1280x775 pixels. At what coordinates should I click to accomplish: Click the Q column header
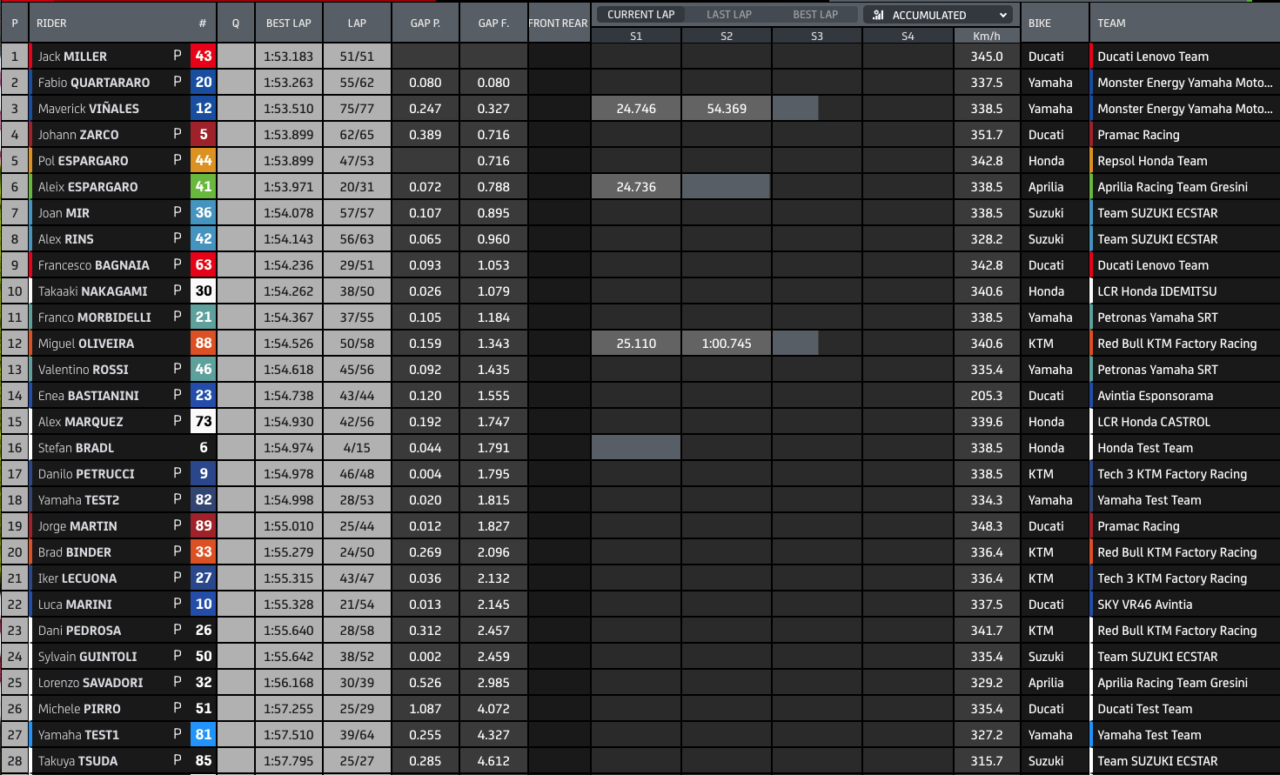(235, 22)
